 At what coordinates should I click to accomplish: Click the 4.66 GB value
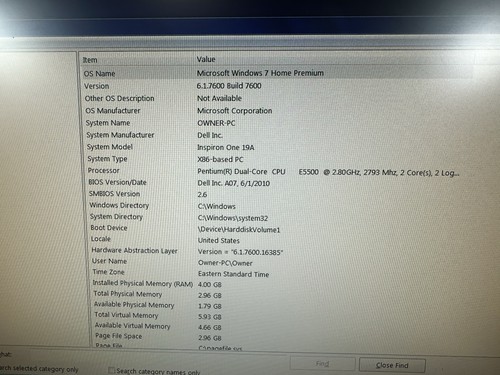click(x=210, y=327)
